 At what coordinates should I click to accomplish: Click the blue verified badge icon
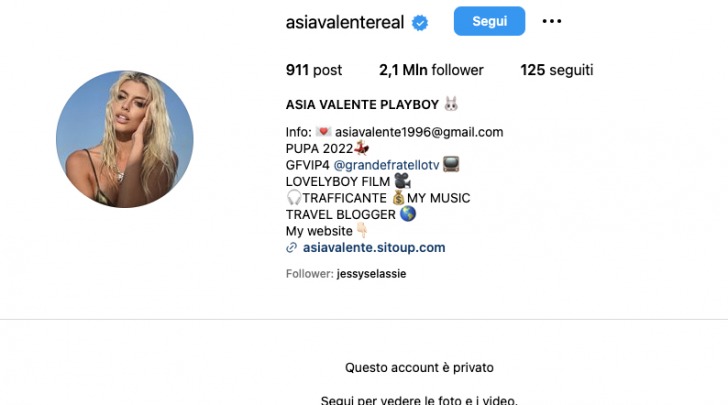tap(420, 22)
